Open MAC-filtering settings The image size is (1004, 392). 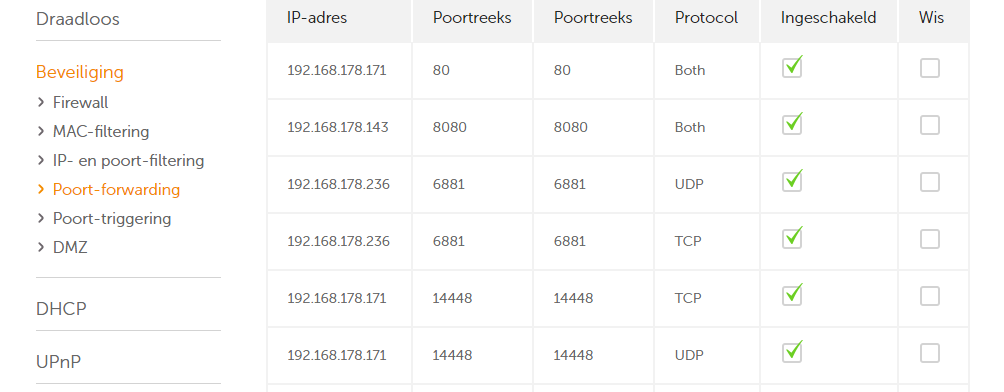(x=101, y=131)
